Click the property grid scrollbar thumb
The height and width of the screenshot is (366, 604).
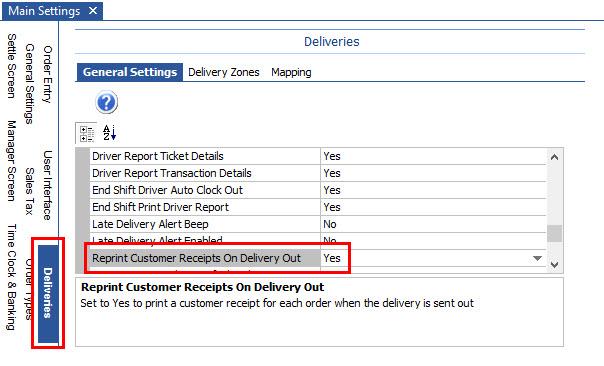[554, 233]
